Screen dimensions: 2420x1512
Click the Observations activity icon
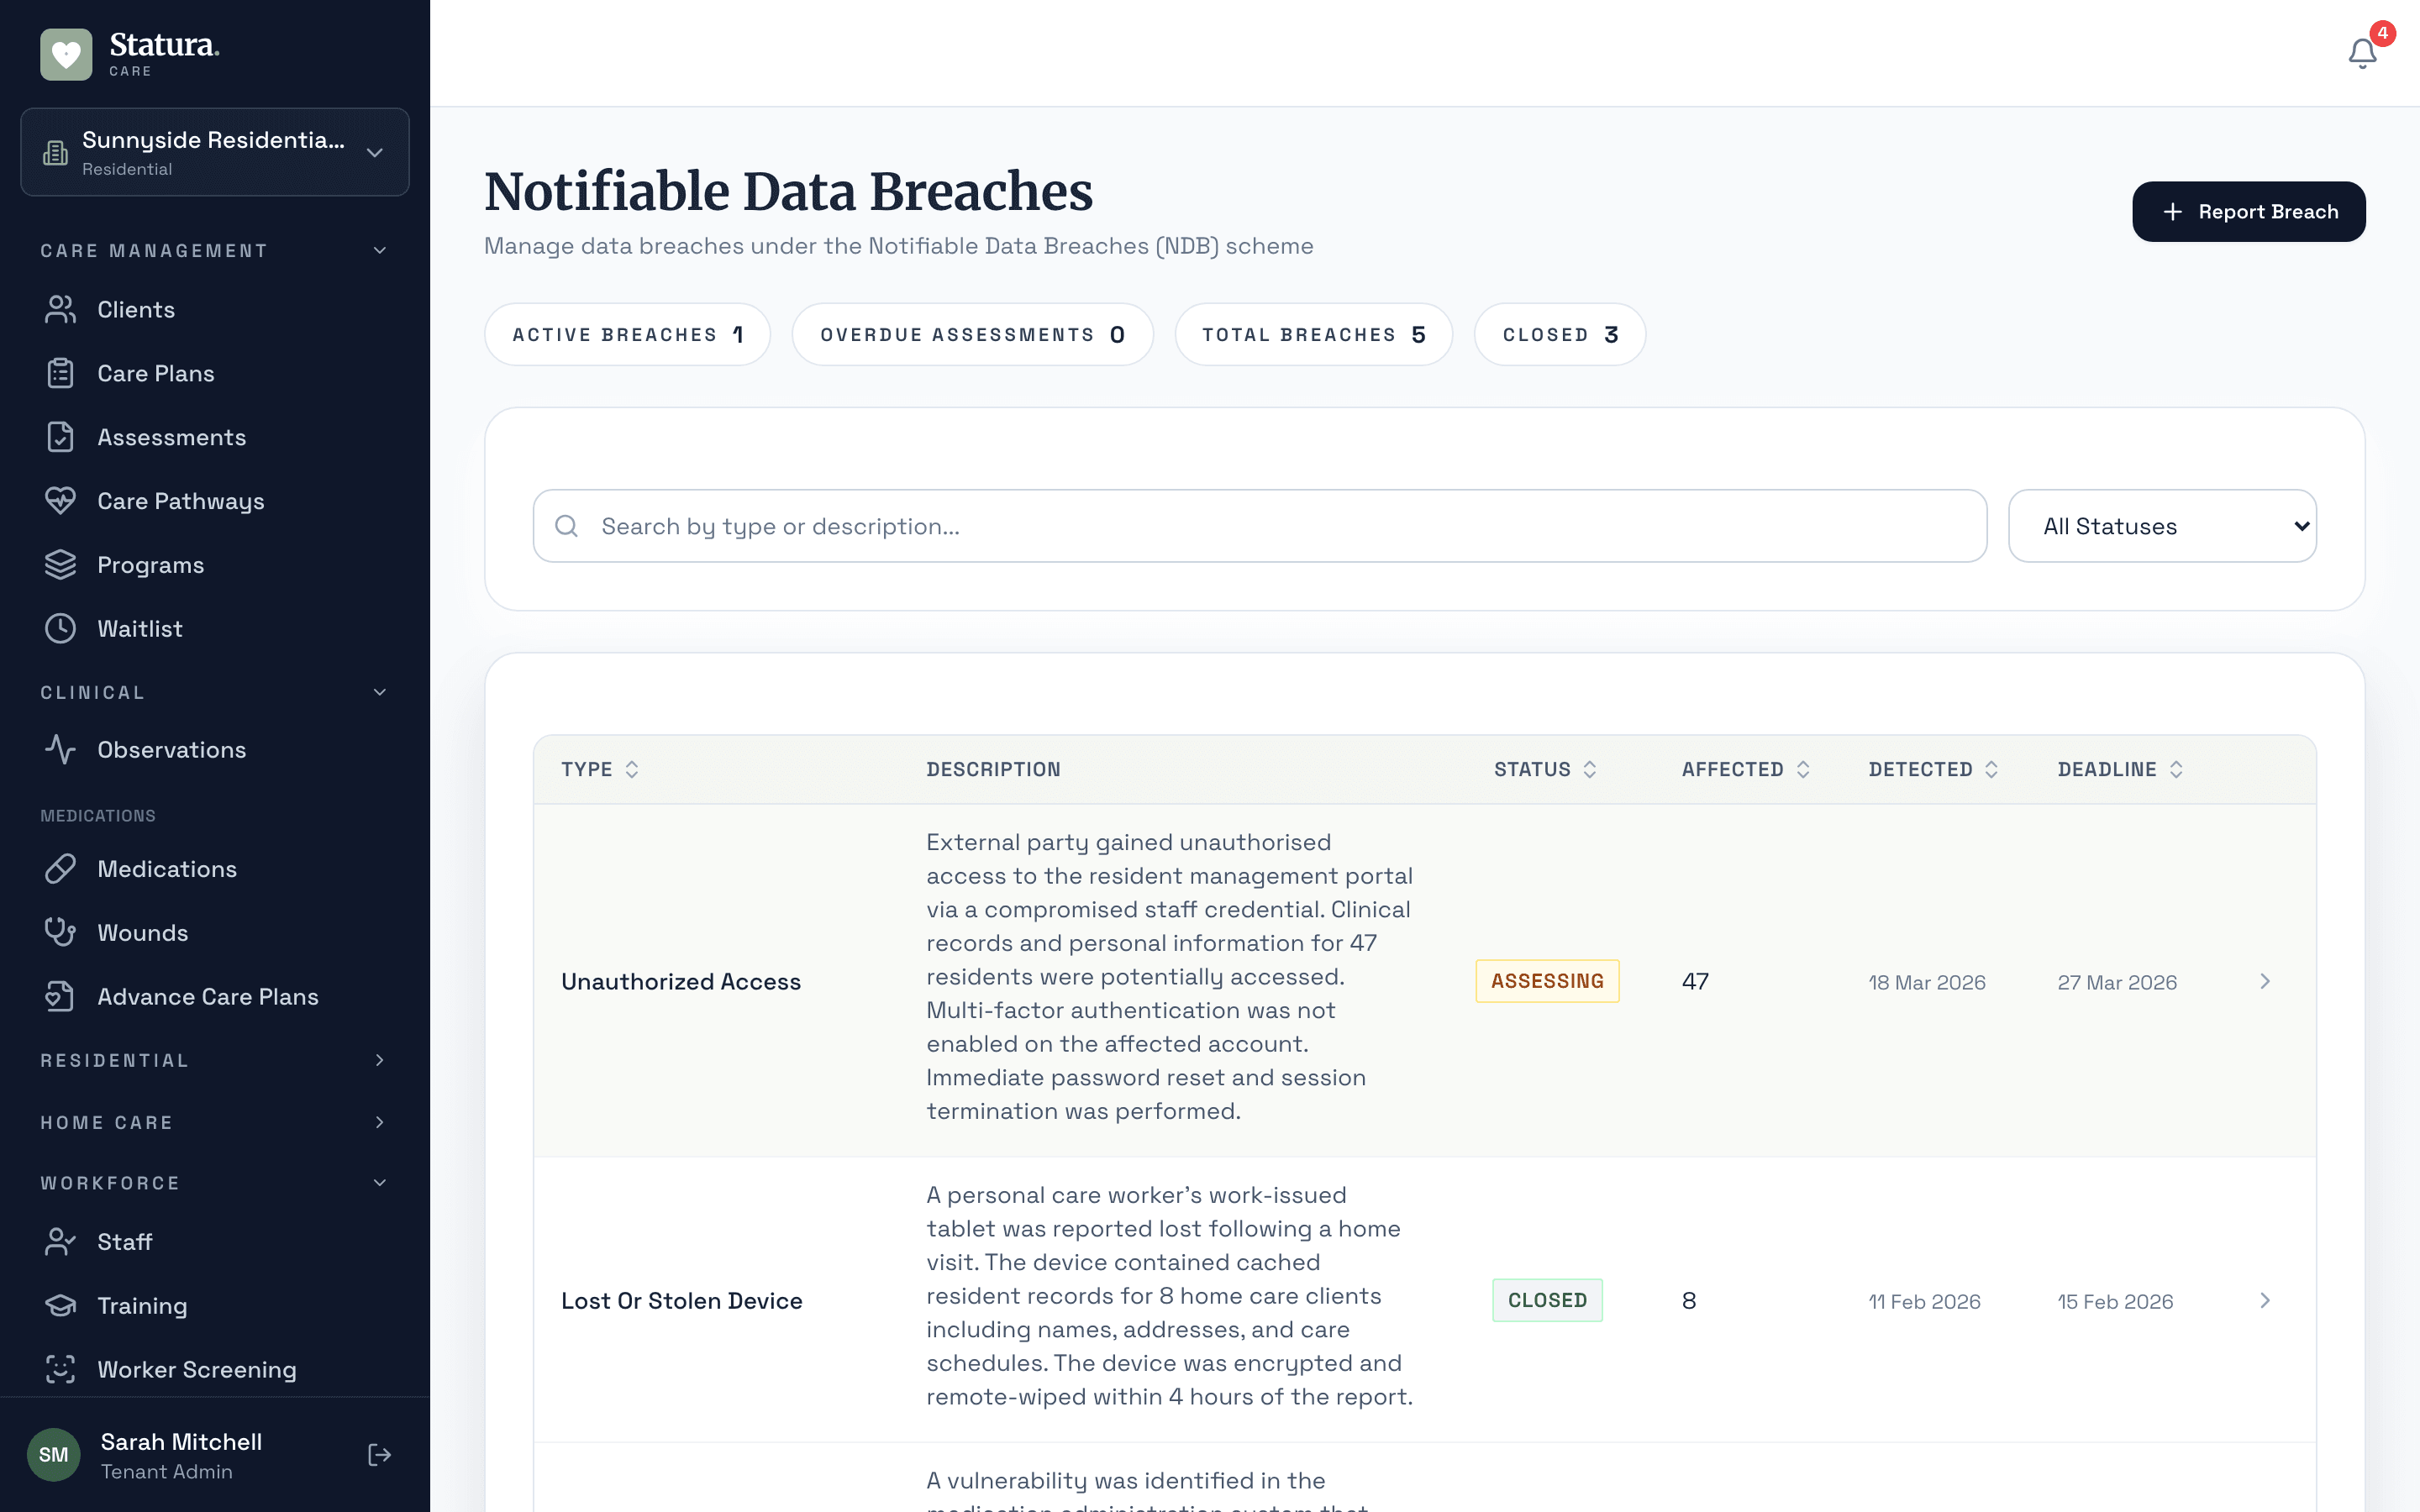(60, 750)
